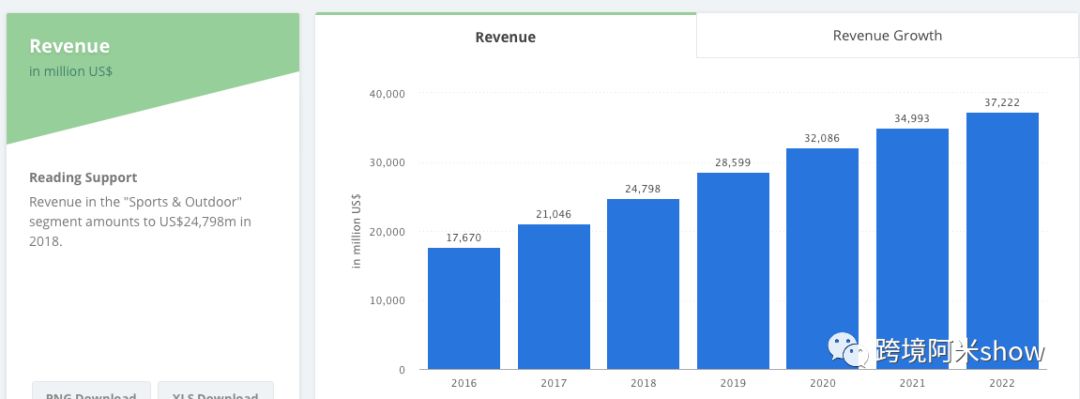1080x399 pixels.
Task: Click the 20,000 y-axis tick label
Action: click(387, 232)
